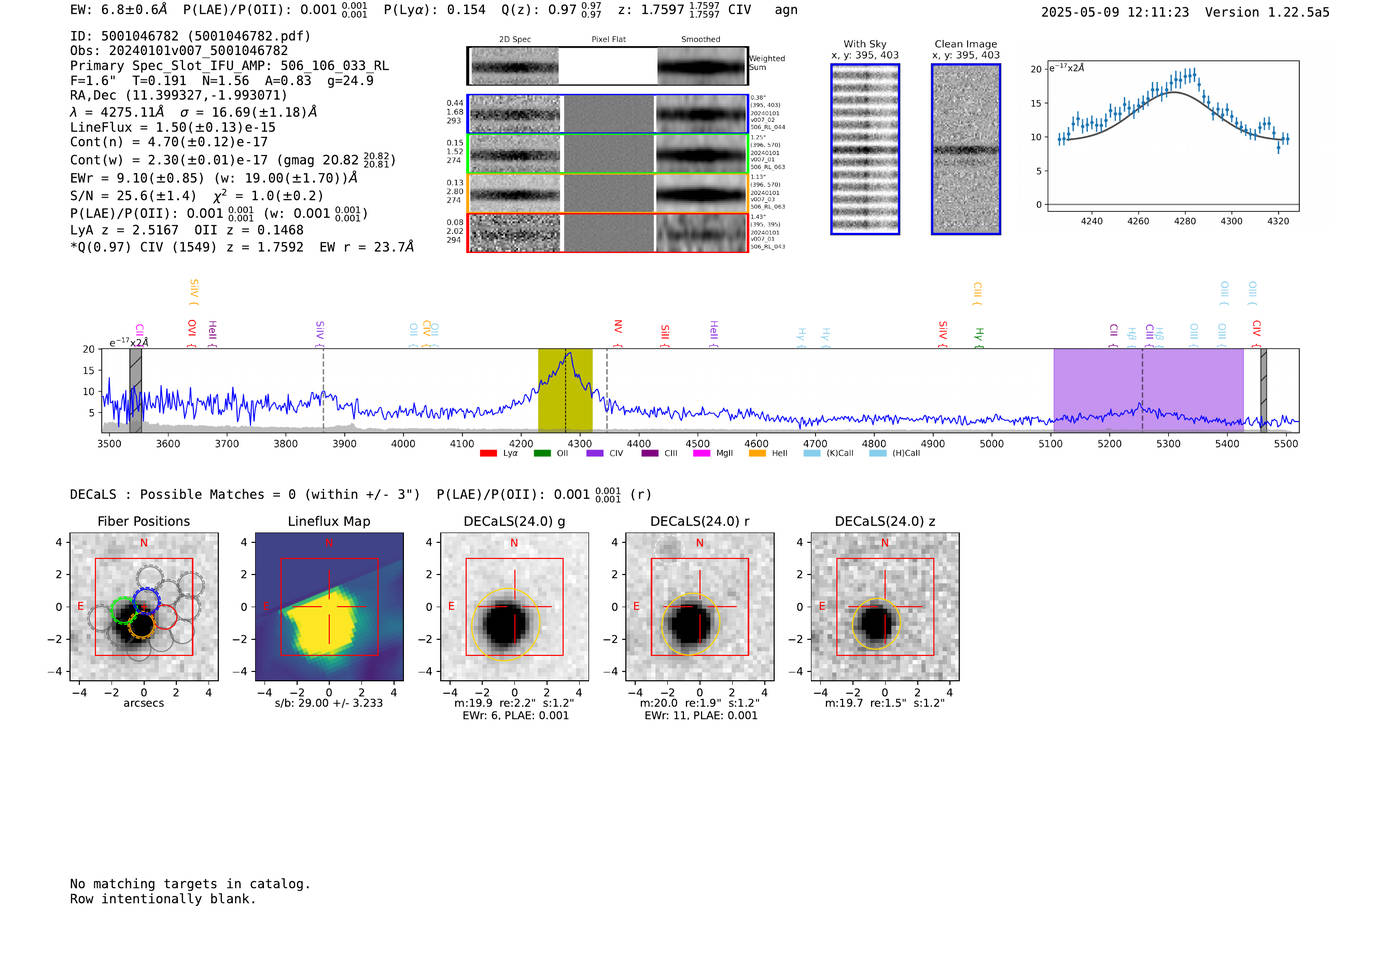The height and width of the screenshot is (953, 1400).
Task: Click 'Row intentionally blank.' text
Action: click(x=163, y=899)
